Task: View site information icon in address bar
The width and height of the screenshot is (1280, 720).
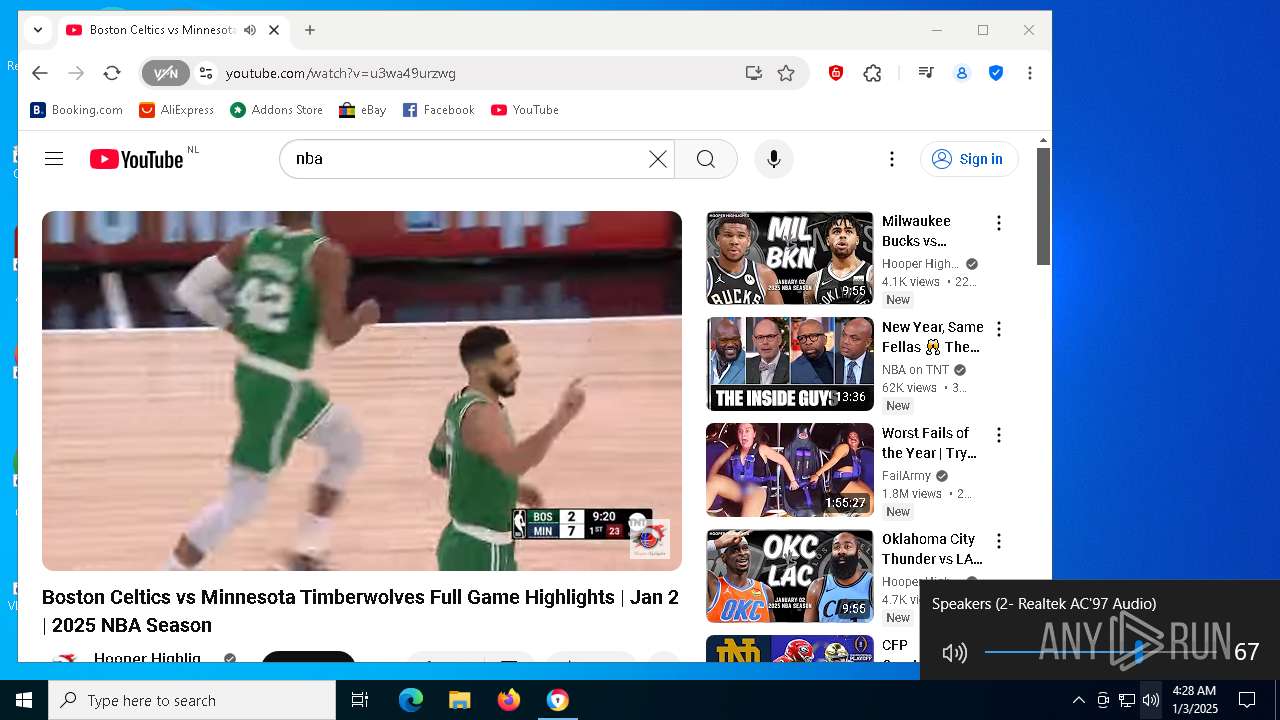Action: 206,73
